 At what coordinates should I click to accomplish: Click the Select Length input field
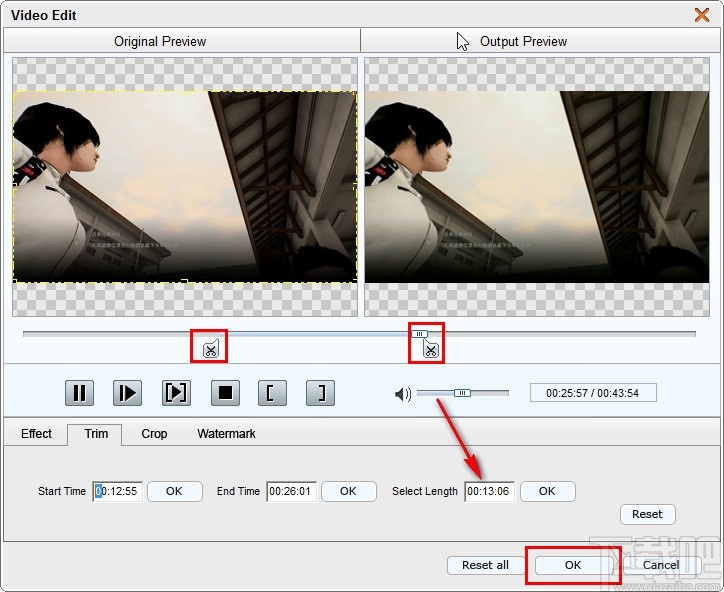tap(490, 491)
